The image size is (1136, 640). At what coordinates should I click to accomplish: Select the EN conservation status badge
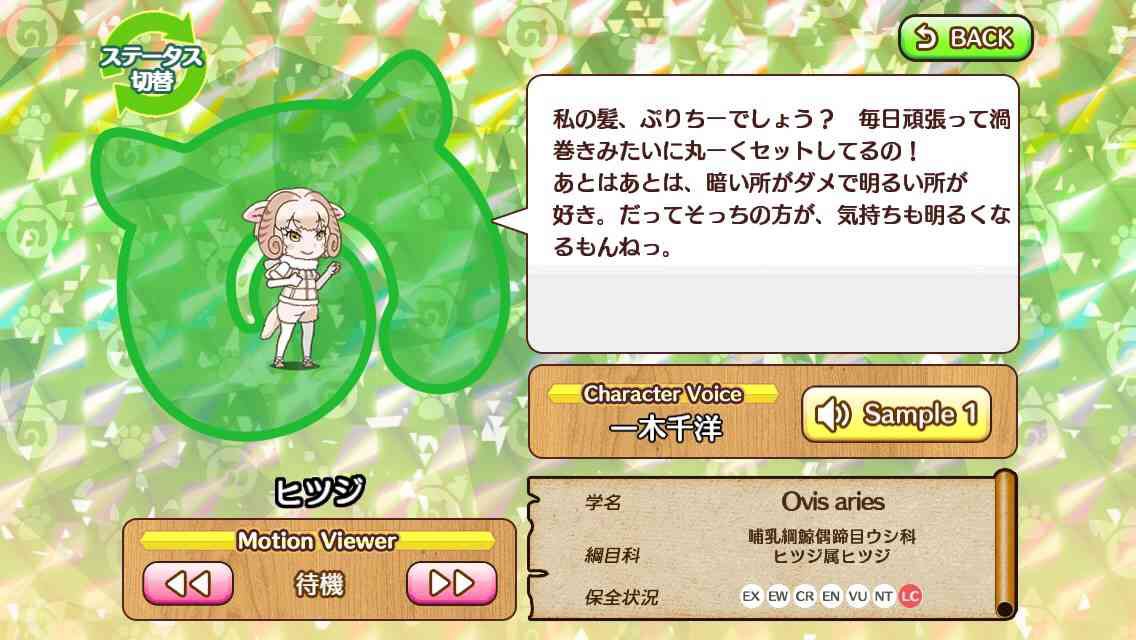[831, 597]
